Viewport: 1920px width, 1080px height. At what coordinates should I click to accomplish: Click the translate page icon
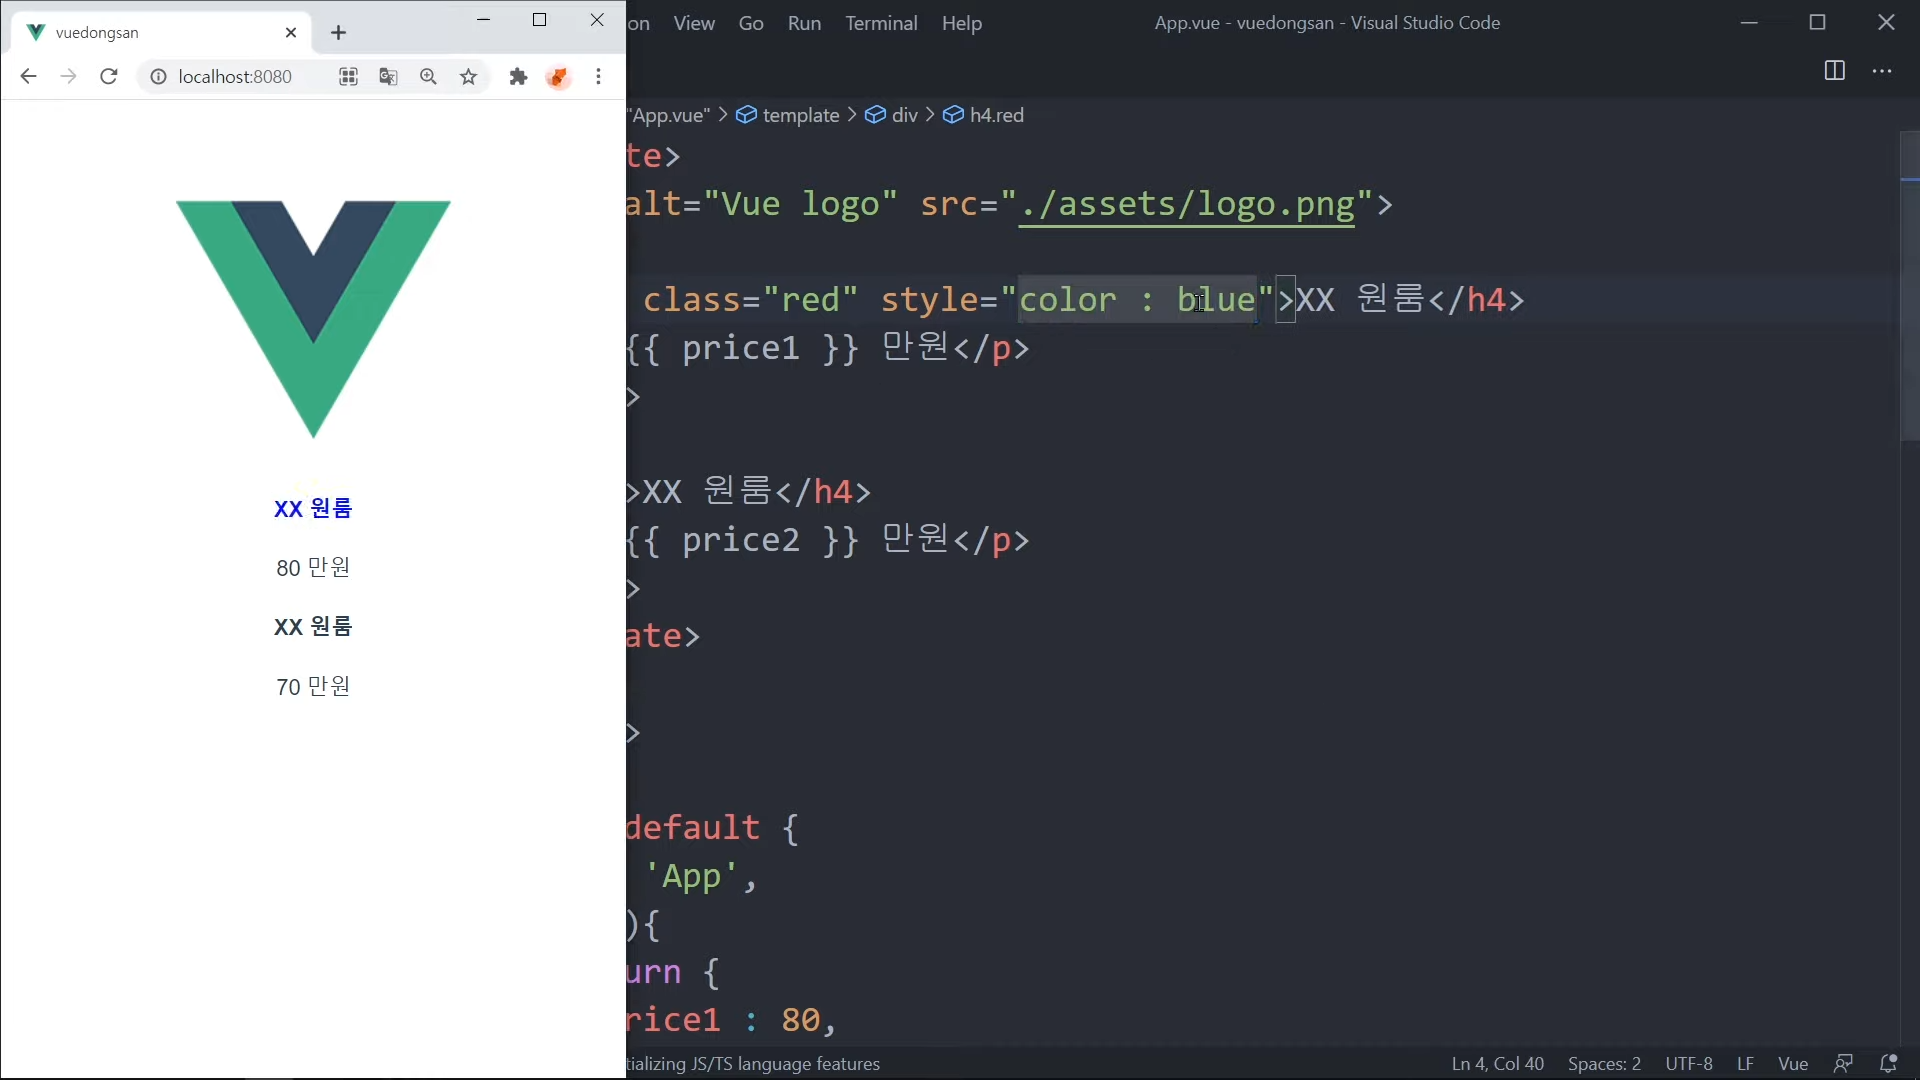point(388,77)
